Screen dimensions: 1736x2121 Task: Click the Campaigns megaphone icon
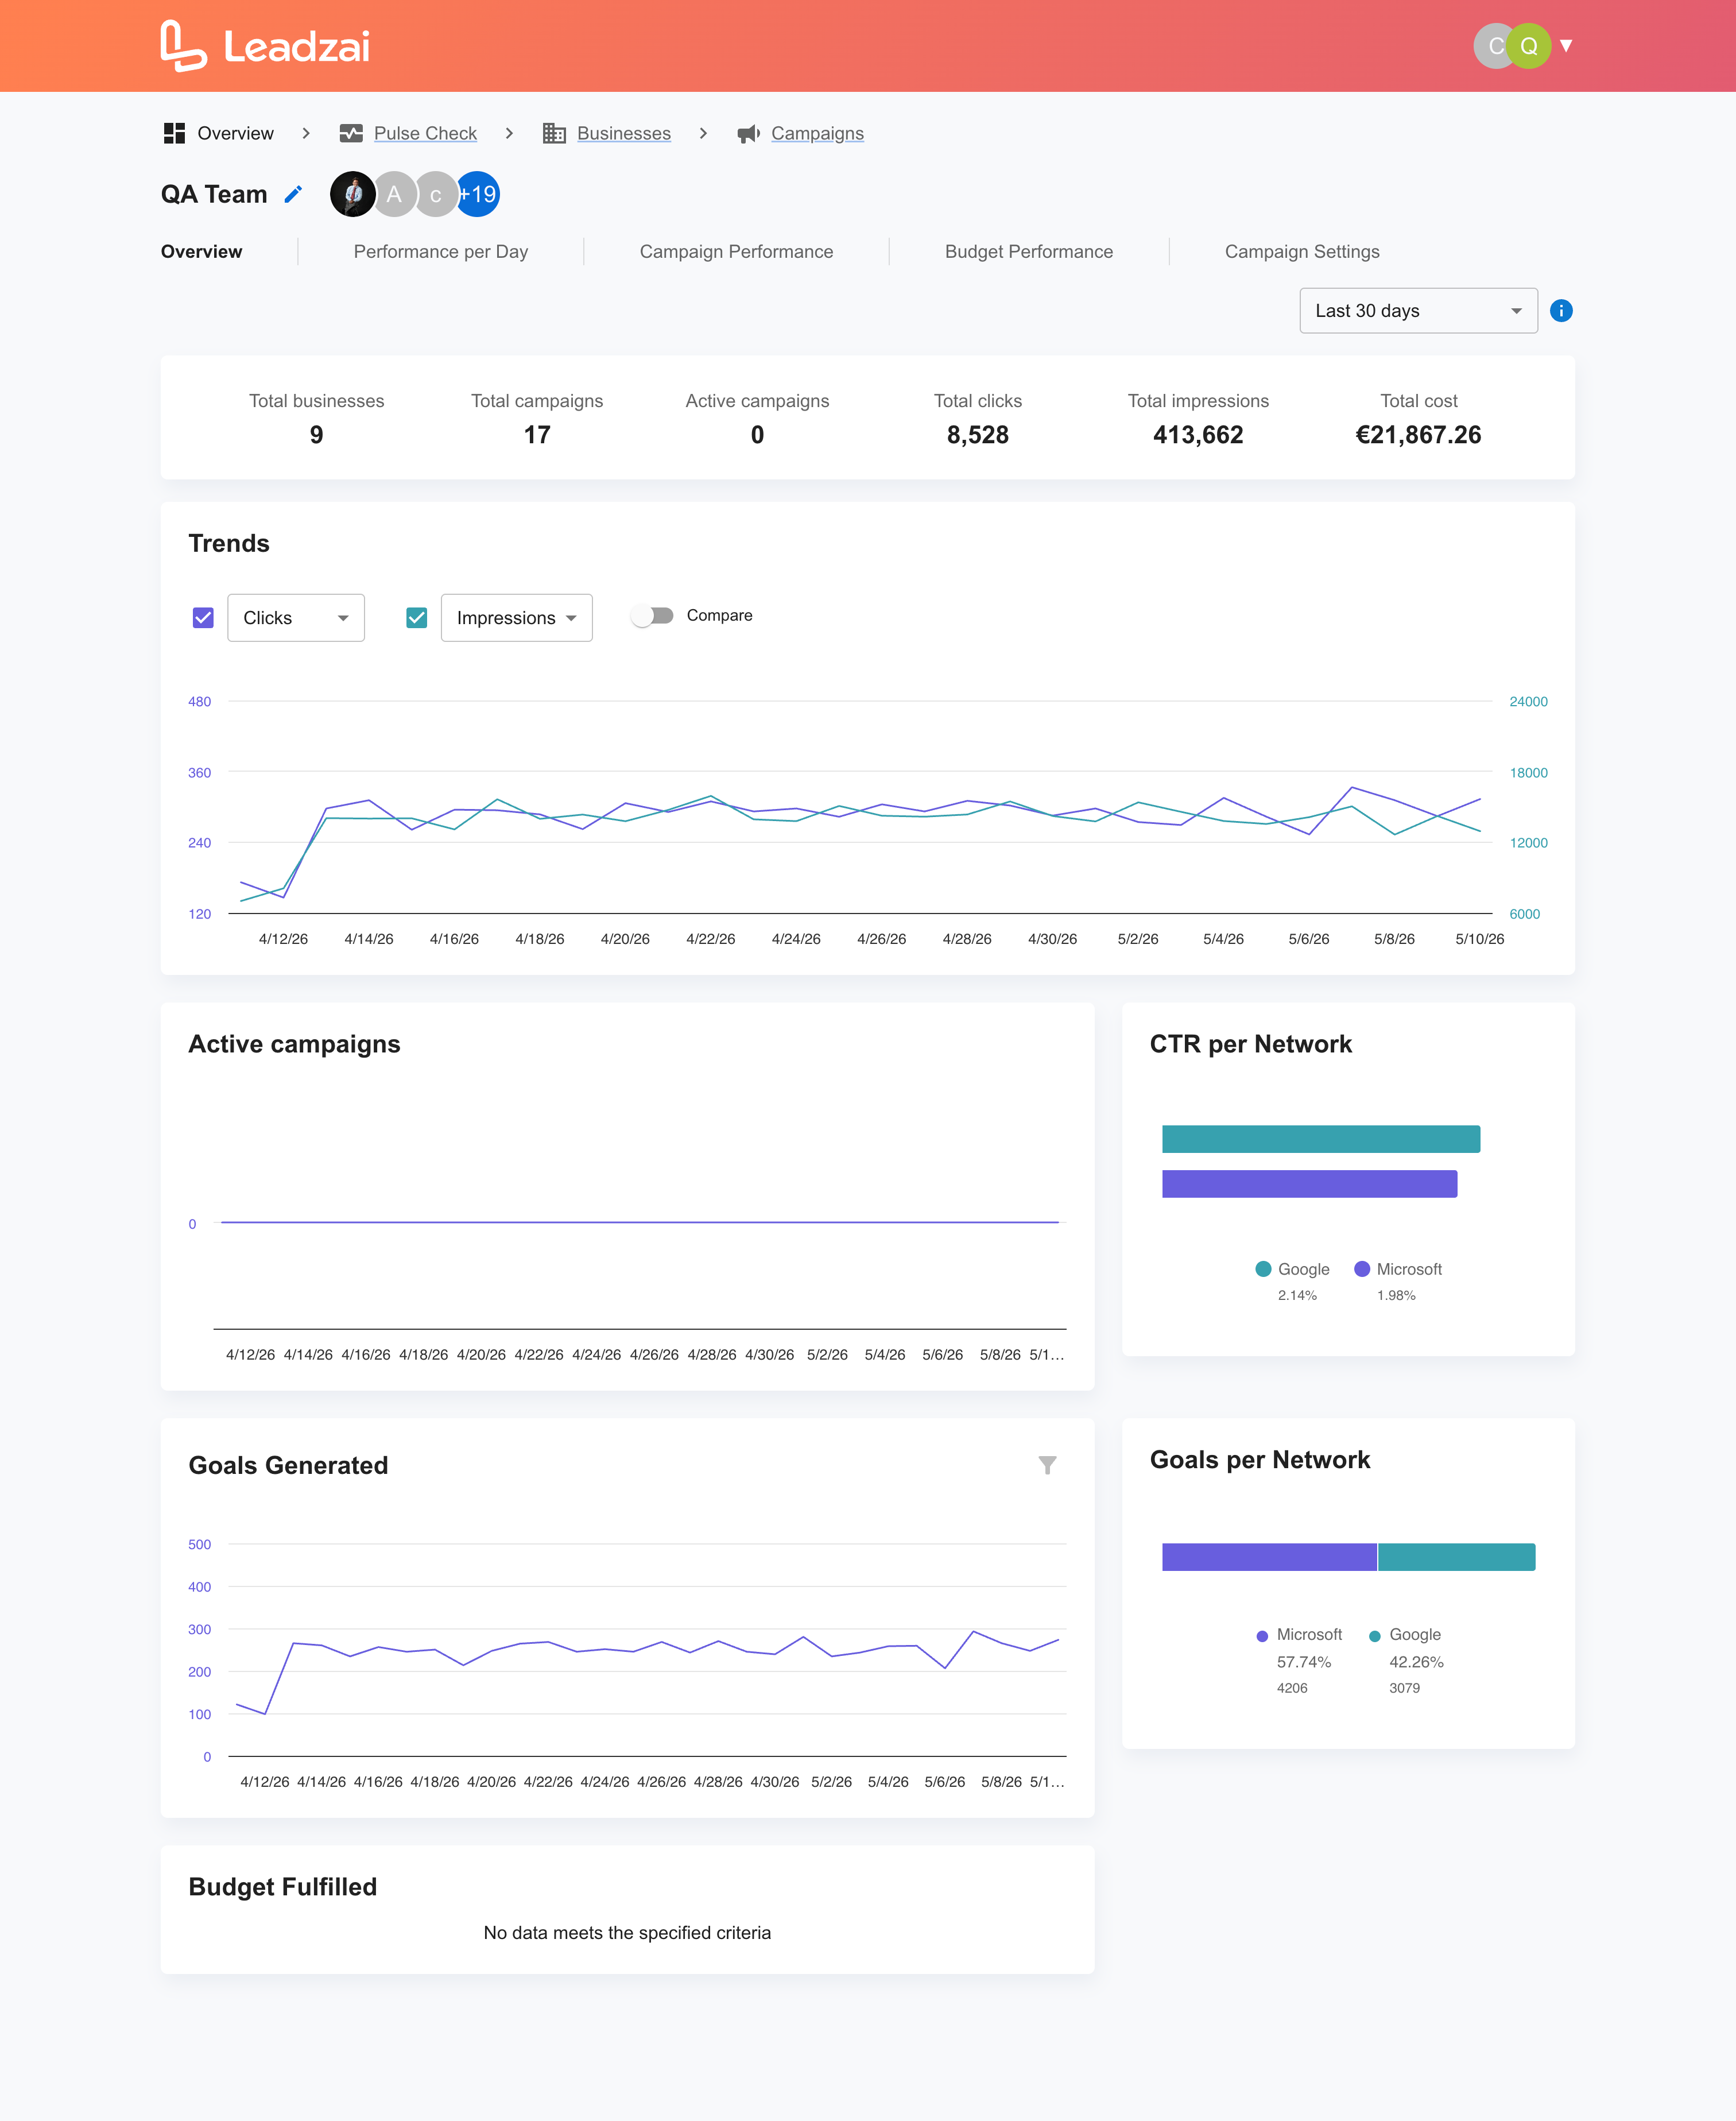748,133
